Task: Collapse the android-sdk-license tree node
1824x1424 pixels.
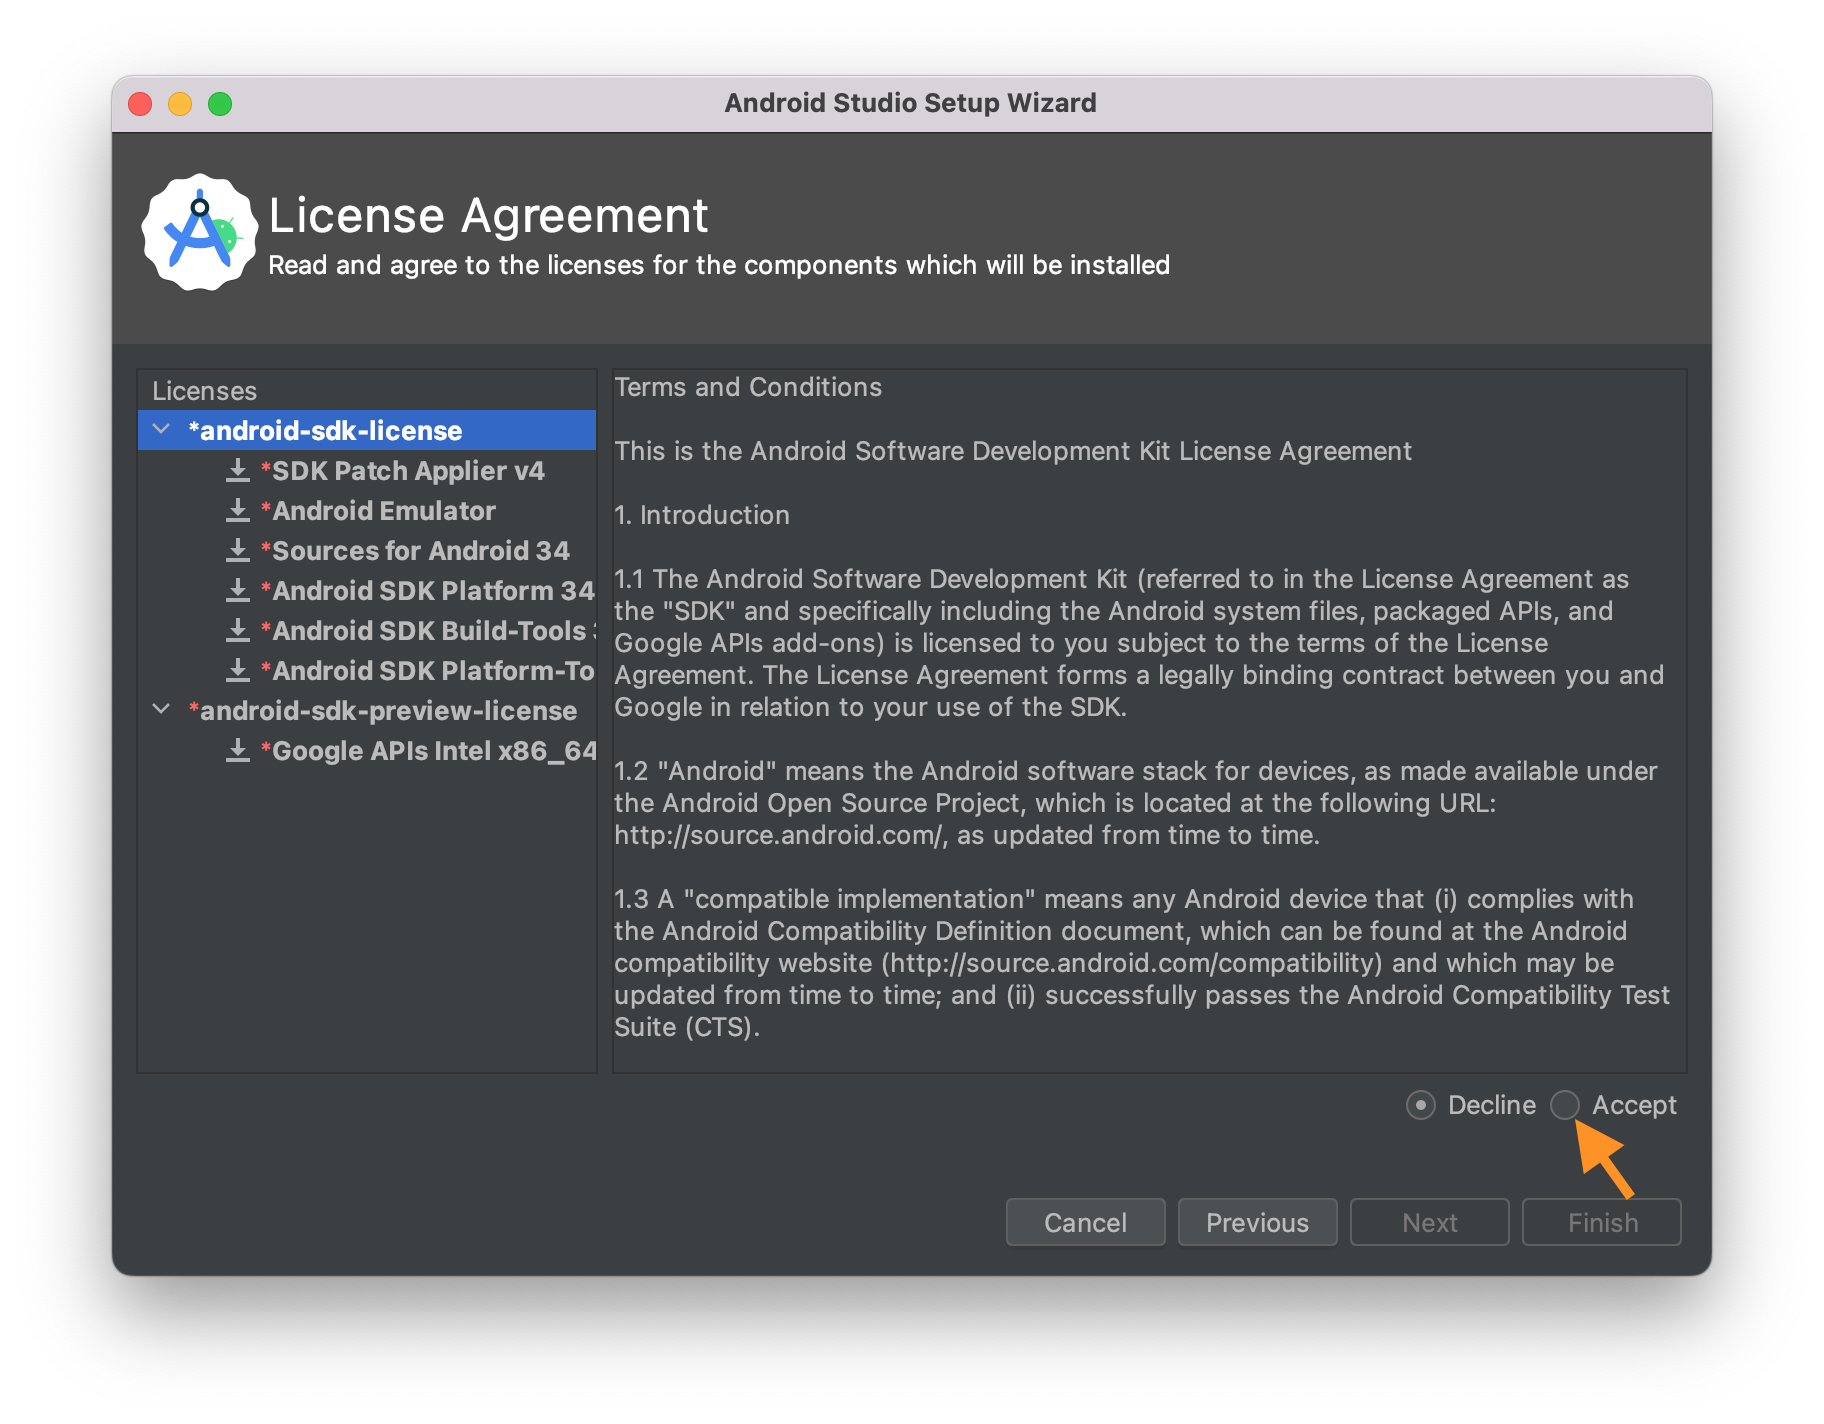Action: click(x=161, y=430)
